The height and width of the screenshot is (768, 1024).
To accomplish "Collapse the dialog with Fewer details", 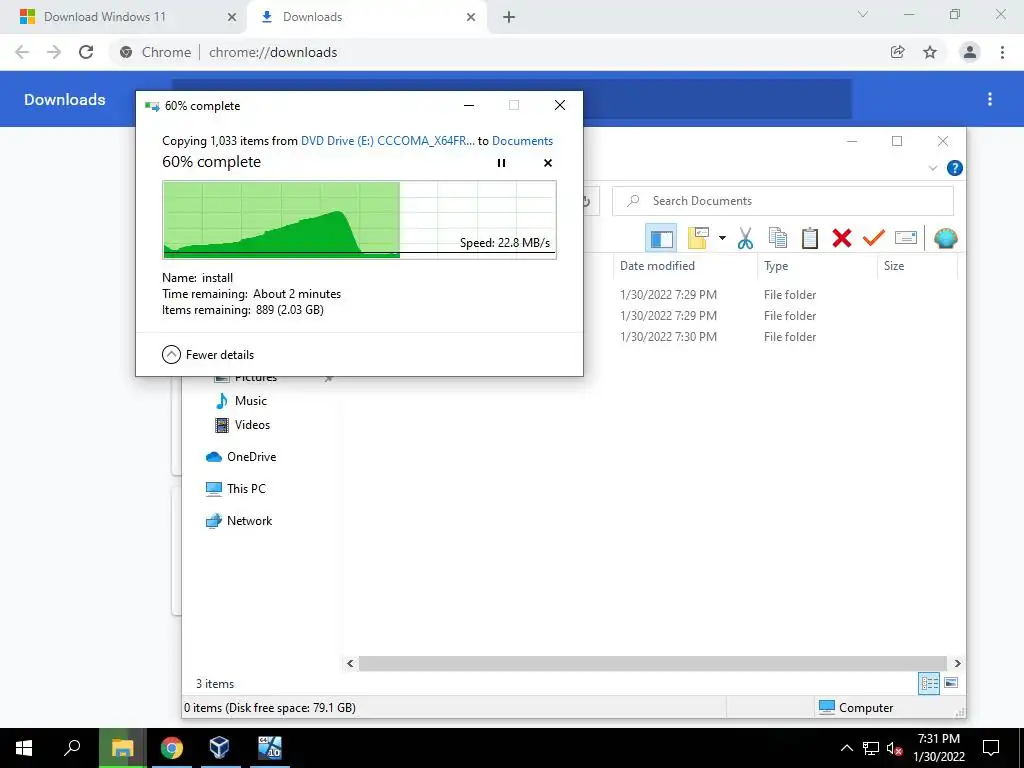I will [x=208, y=355].
